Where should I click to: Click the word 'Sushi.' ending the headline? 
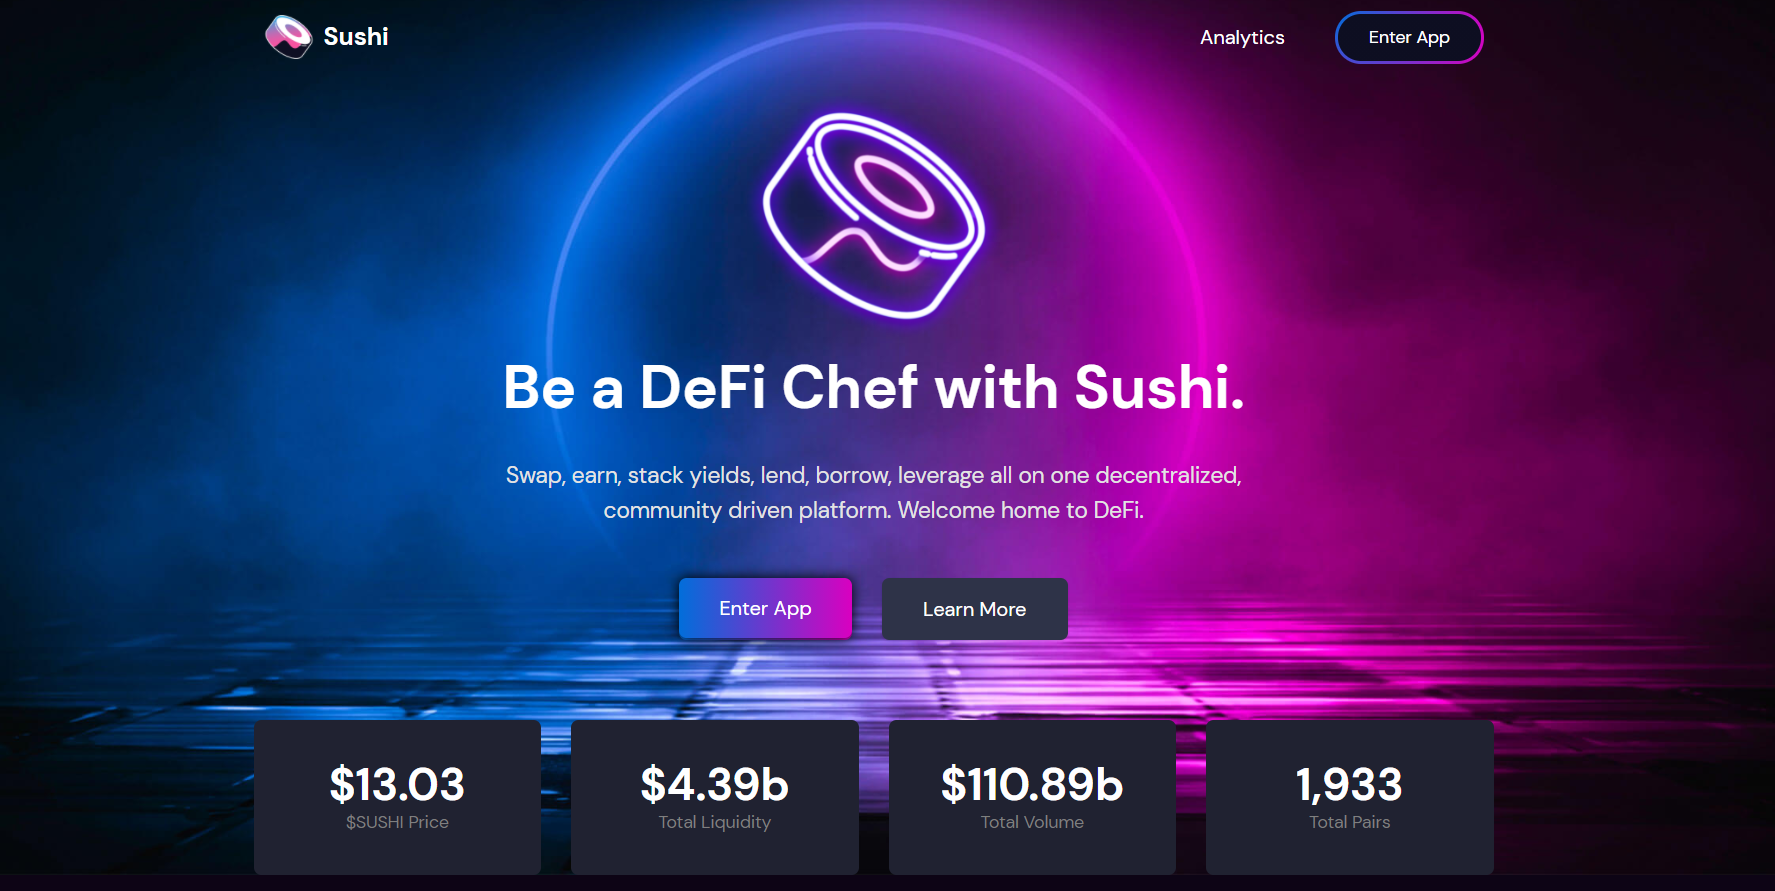pos(1159,387)
